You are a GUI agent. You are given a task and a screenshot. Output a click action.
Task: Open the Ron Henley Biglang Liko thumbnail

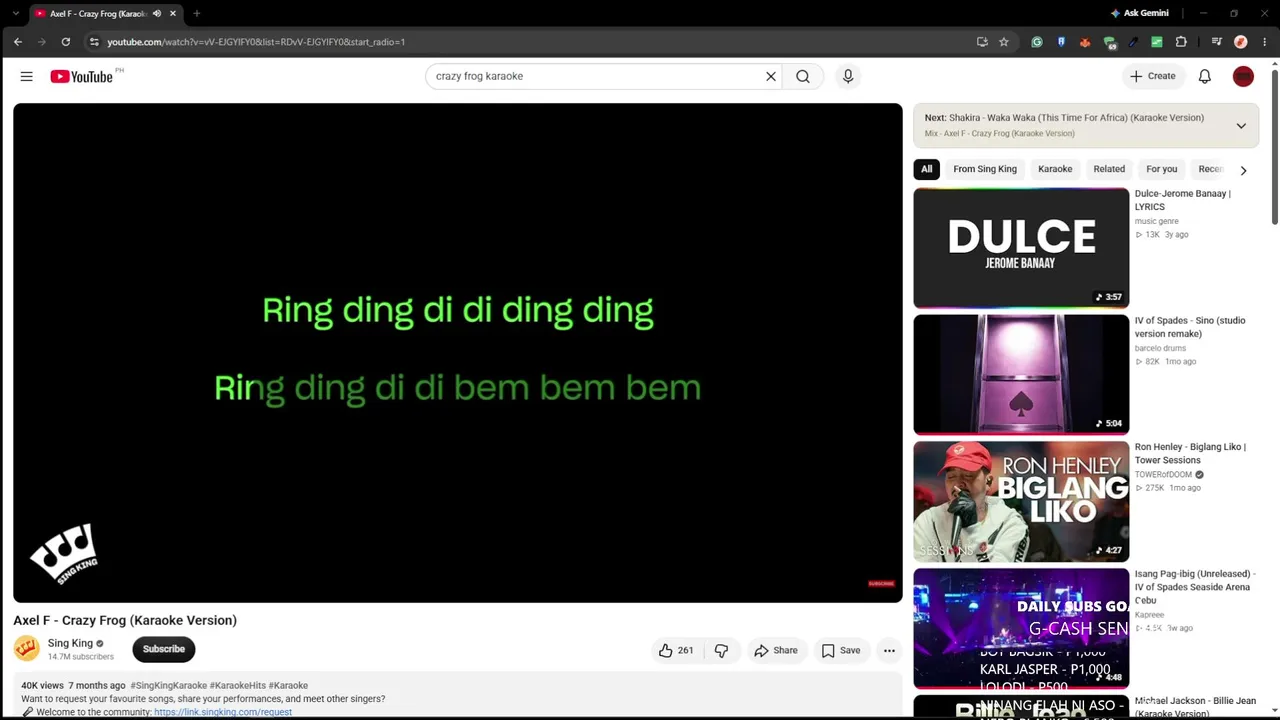click(x=1021, y=501)
